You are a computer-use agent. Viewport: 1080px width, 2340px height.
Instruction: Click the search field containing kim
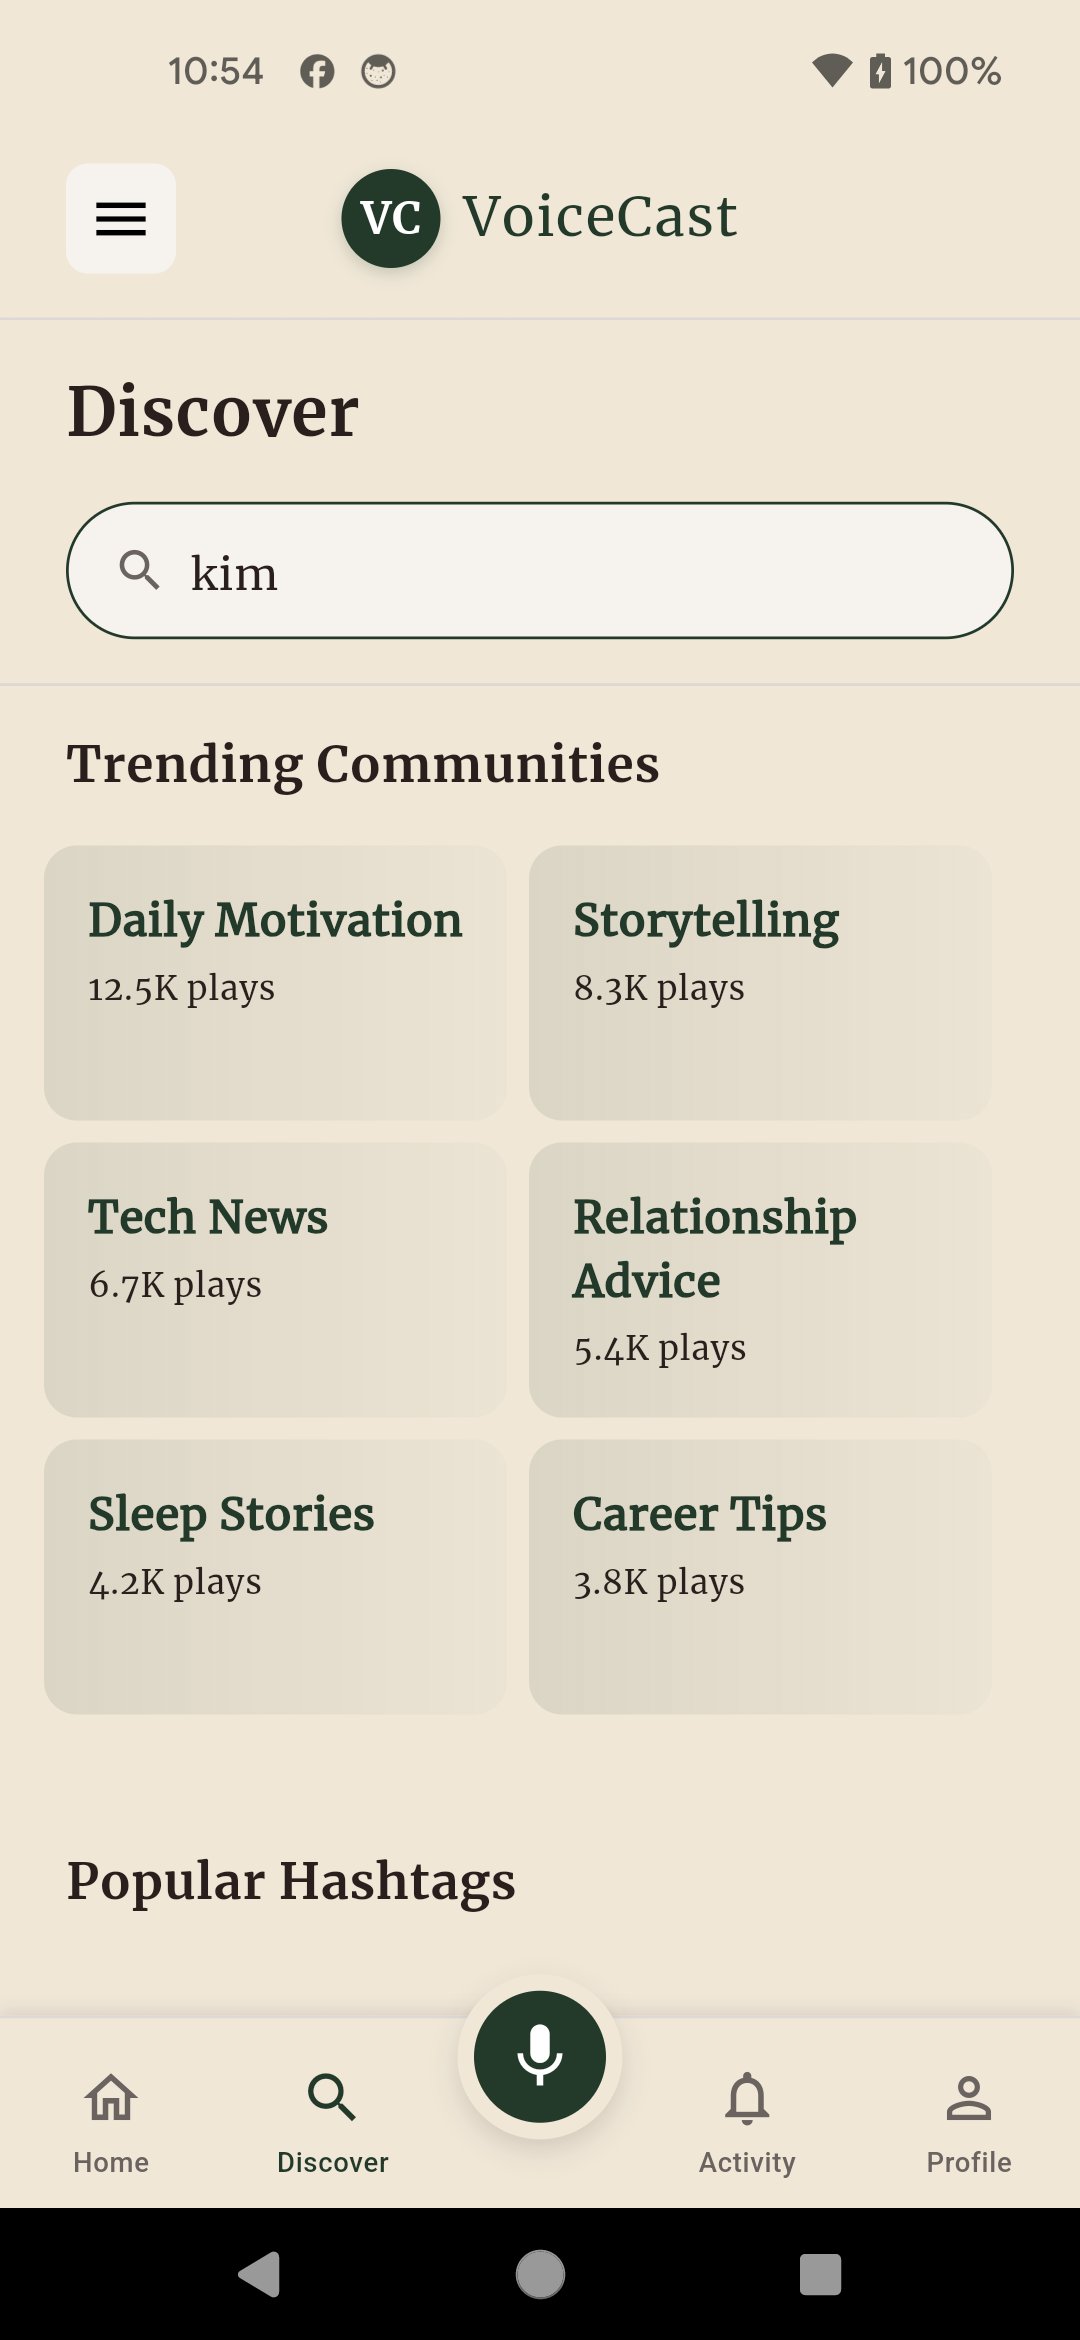[580, 571]
